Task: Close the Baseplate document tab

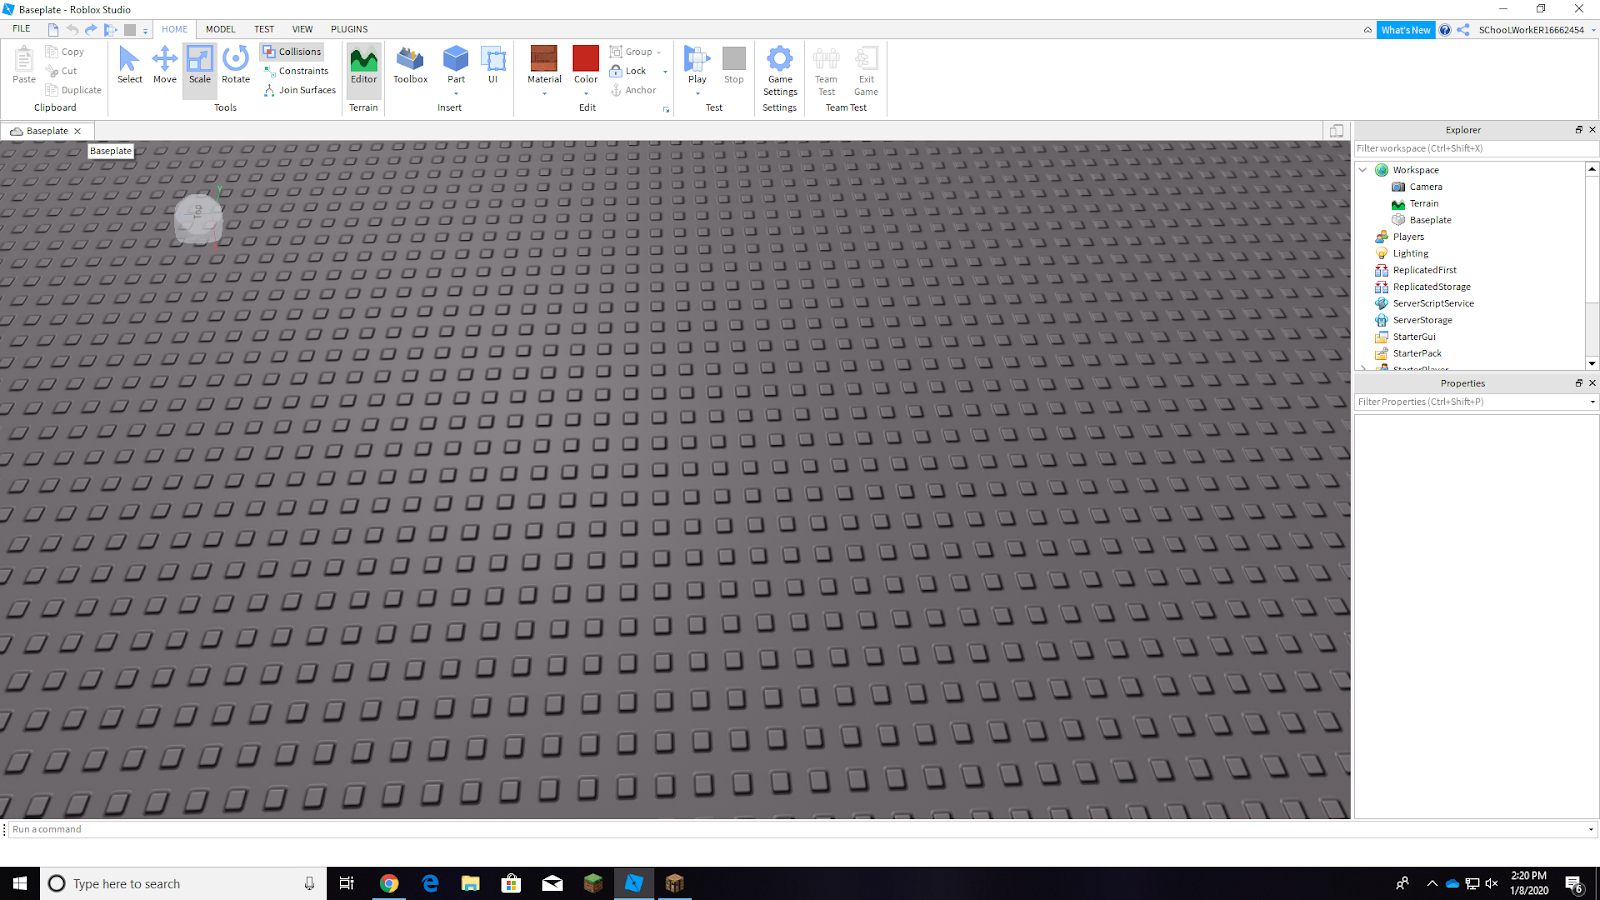Action: 78,131
